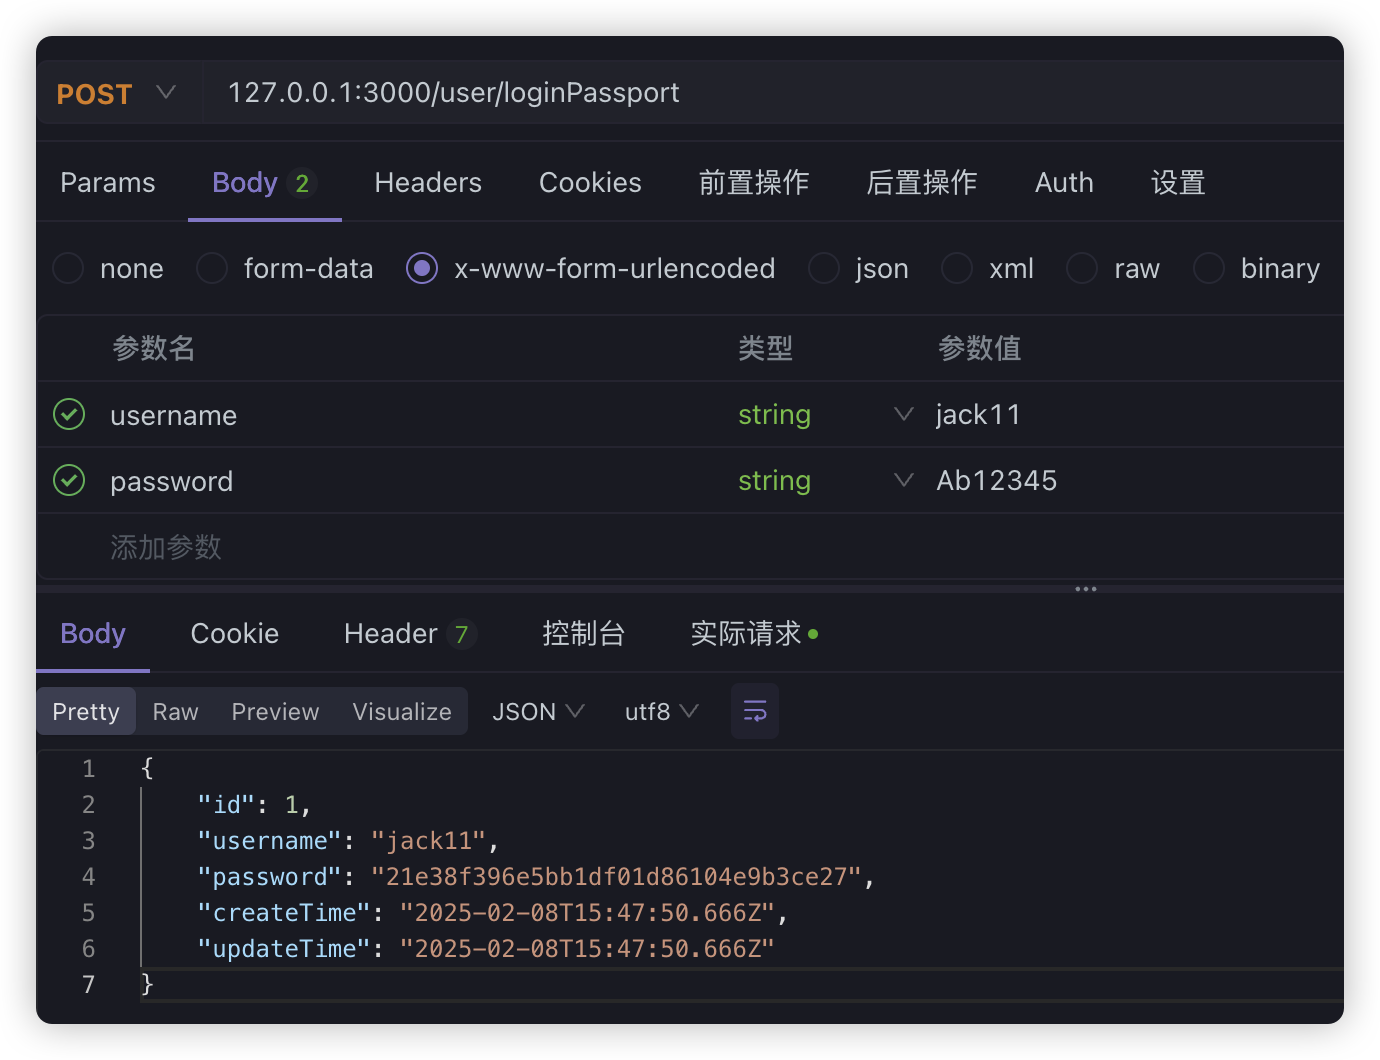
Task: Pick the binary body option
Action: pos(1209,268)
